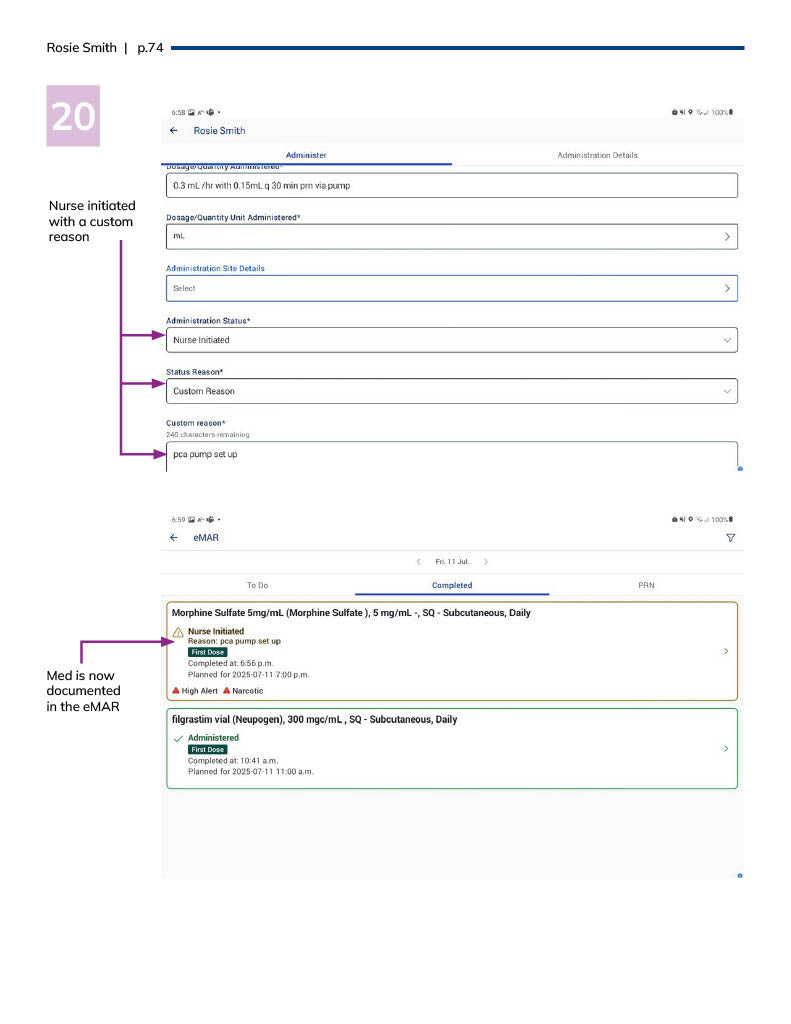Screen dimensions: 791x1024
Task: Go to previous day in eMAR date
Action: pyautogui.click(x=418, y=562)
